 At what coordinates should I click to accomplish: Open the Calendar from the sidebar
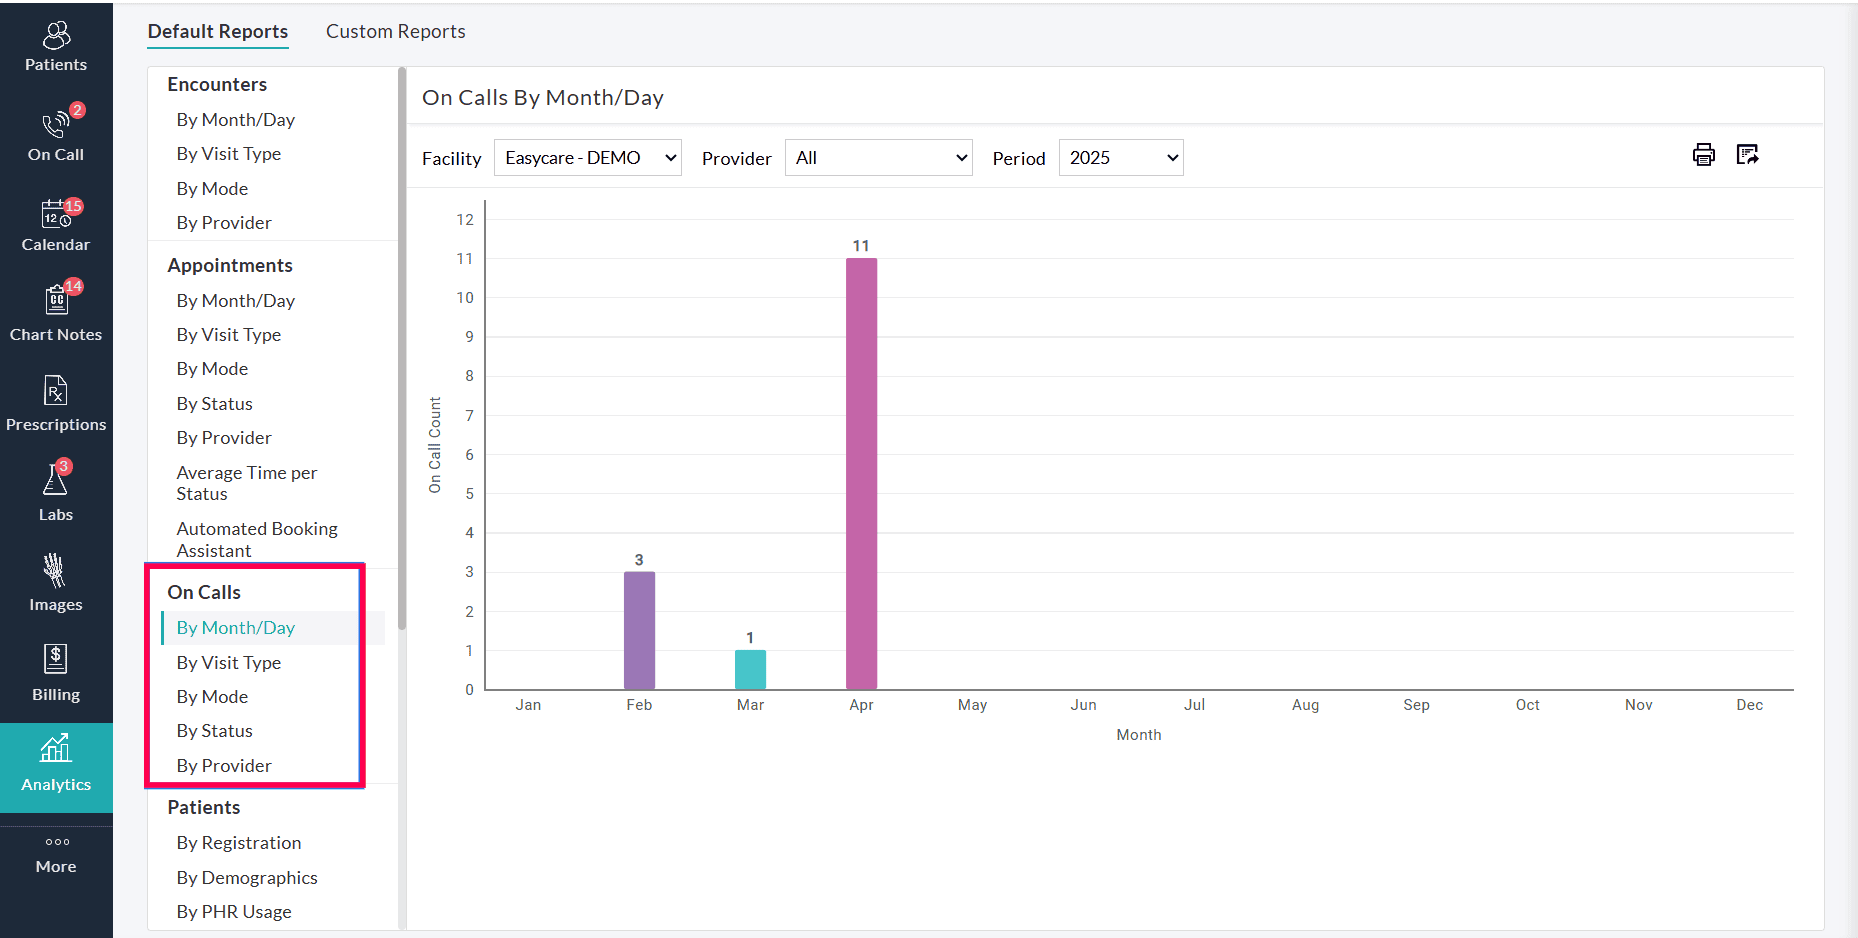coord(55,225)
